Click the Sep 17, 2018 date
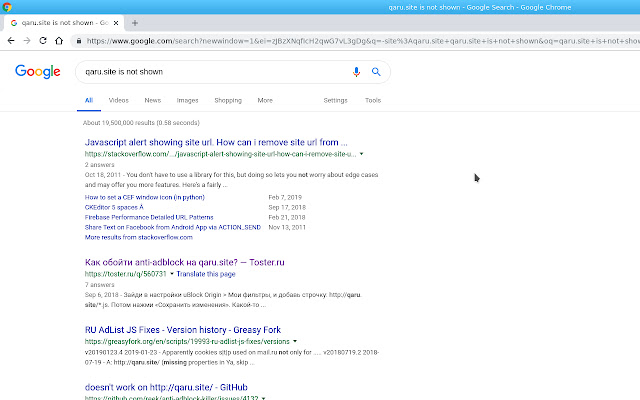Image resolution: width=640 pixels, height=400 pixels. point(287,207)
